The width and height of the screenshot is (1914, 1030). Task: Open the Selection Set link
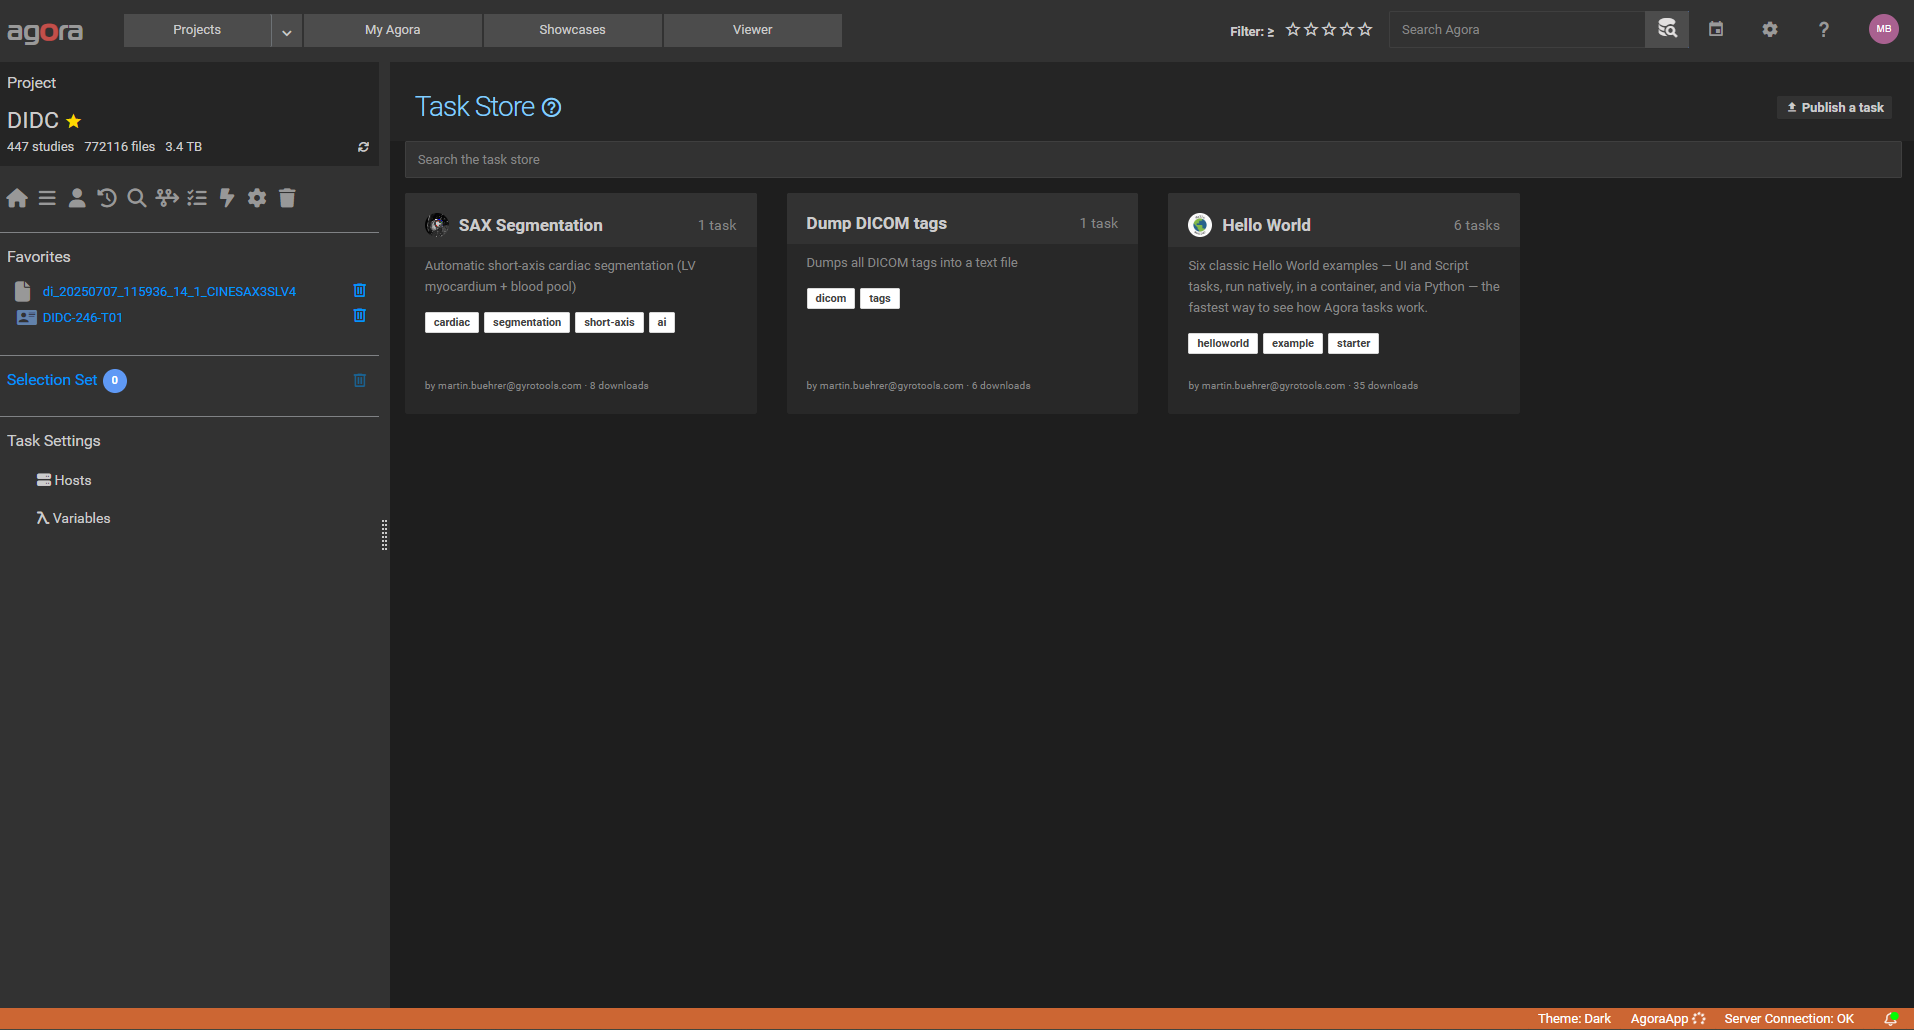pos(52,380)
